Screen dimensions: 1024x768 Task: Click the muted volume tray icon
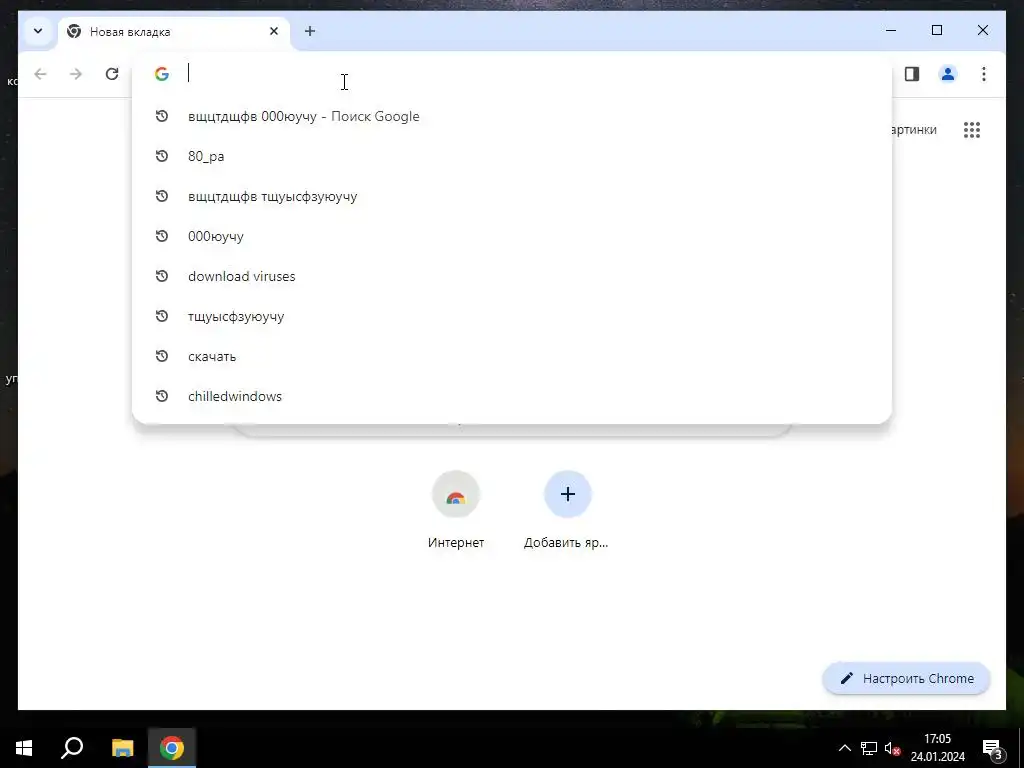pos(893,748)
